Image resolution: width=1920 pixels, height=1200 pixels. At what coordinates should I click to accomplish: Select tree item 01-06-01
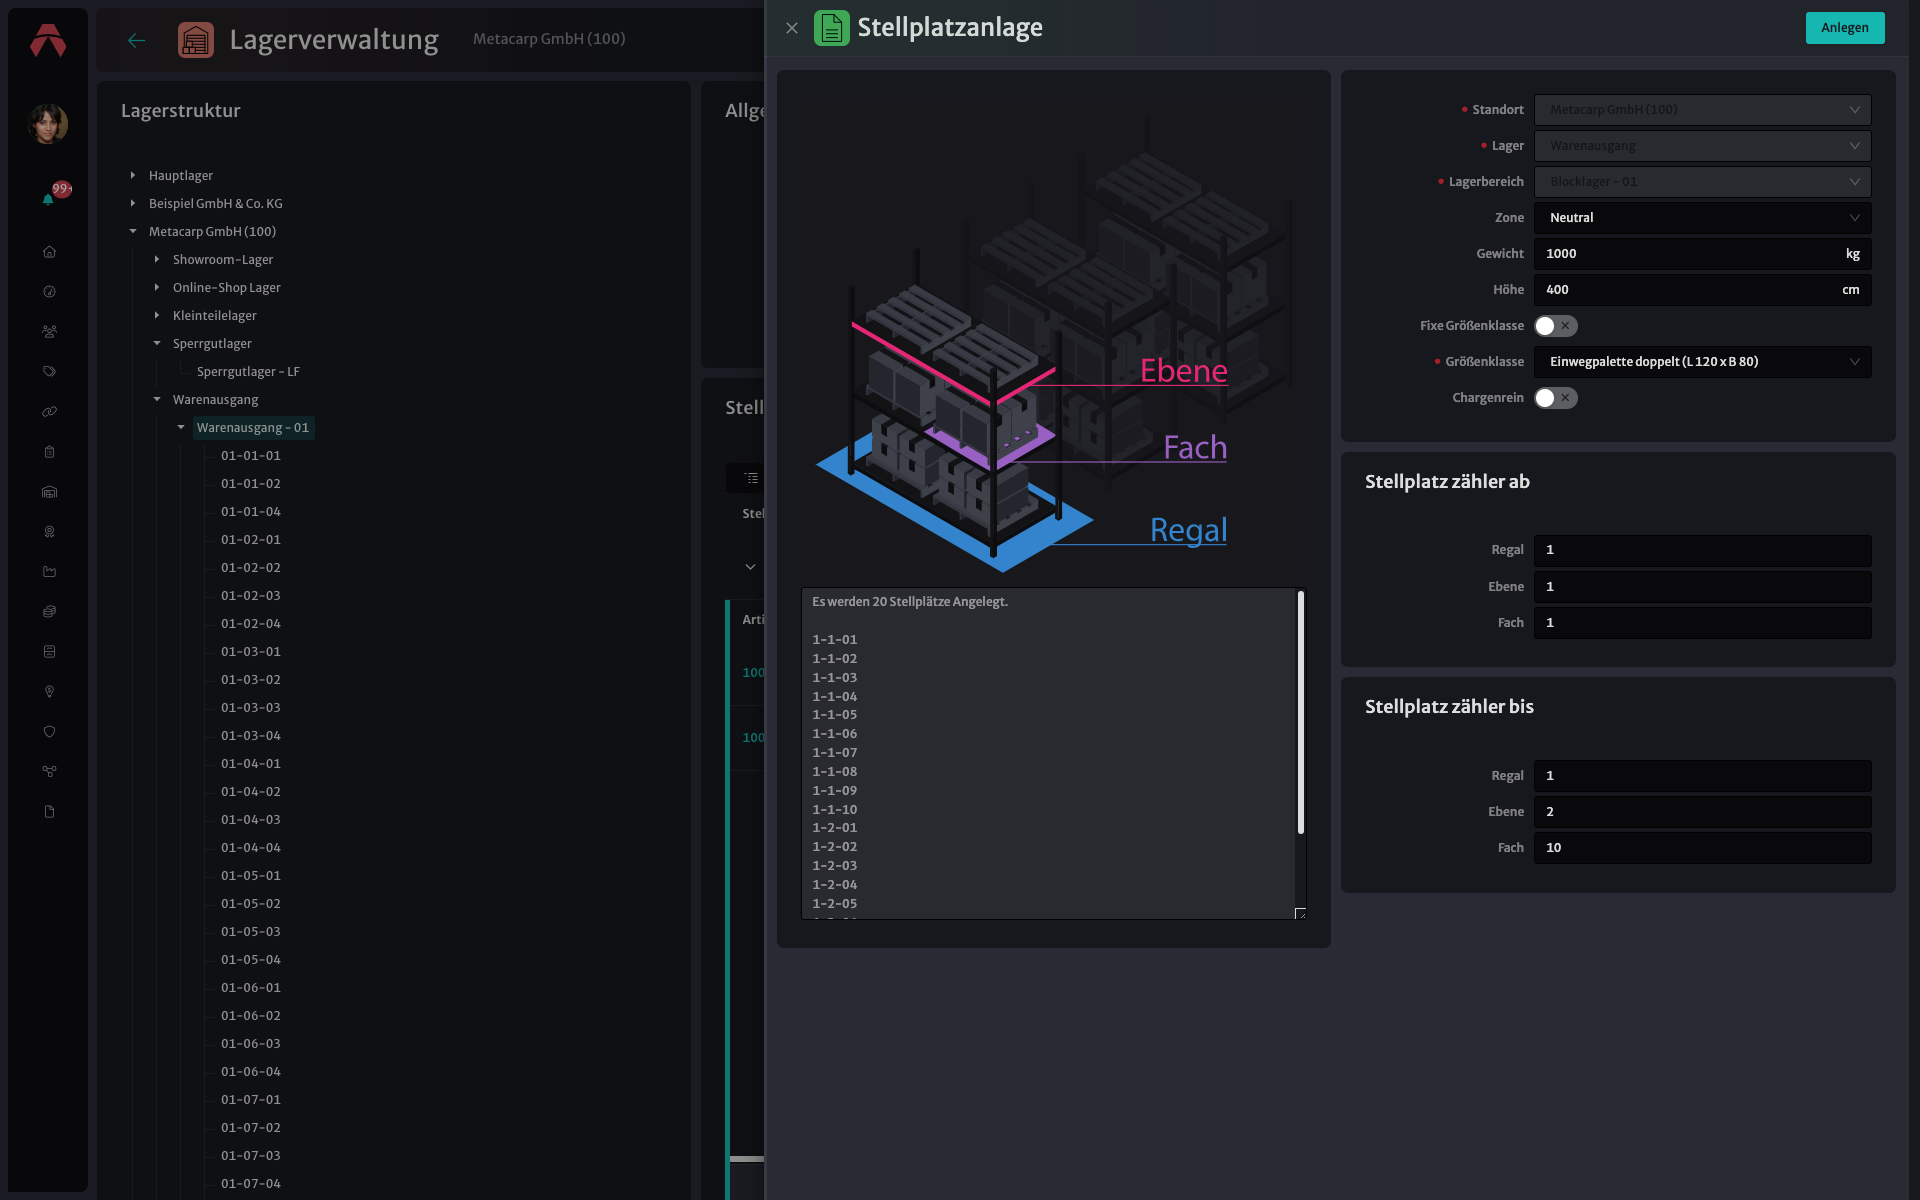click(x=251, y=987)
